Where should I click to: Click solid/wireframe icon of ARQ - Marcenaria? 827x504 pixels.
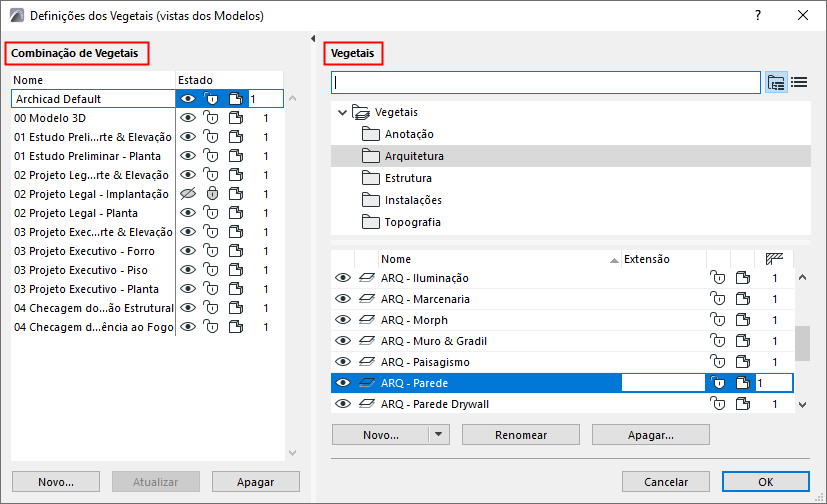coord(741,299)
